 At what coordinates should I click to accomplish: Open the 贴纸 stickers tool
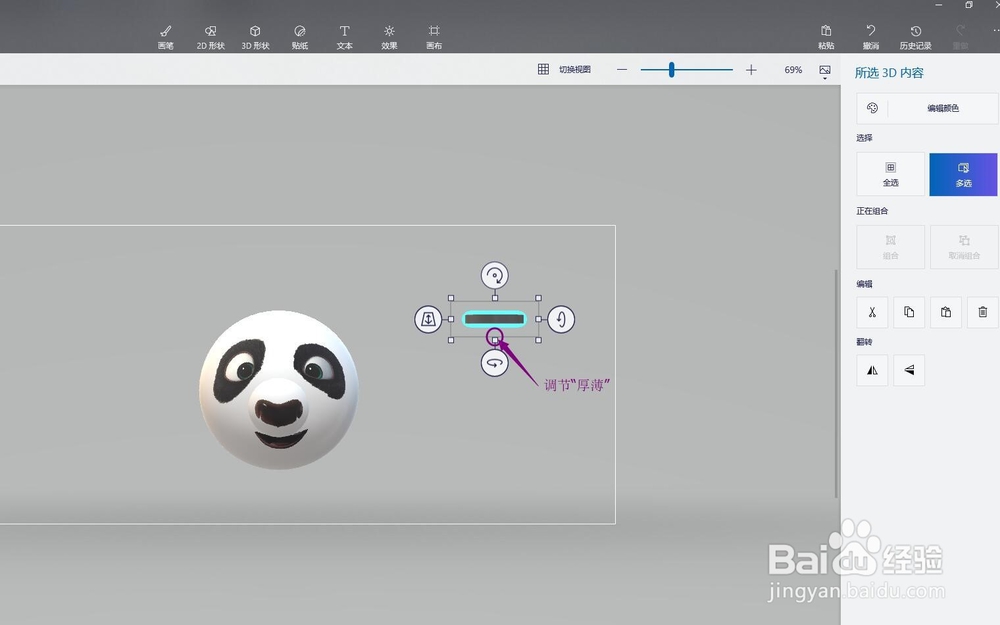[300, 37]
